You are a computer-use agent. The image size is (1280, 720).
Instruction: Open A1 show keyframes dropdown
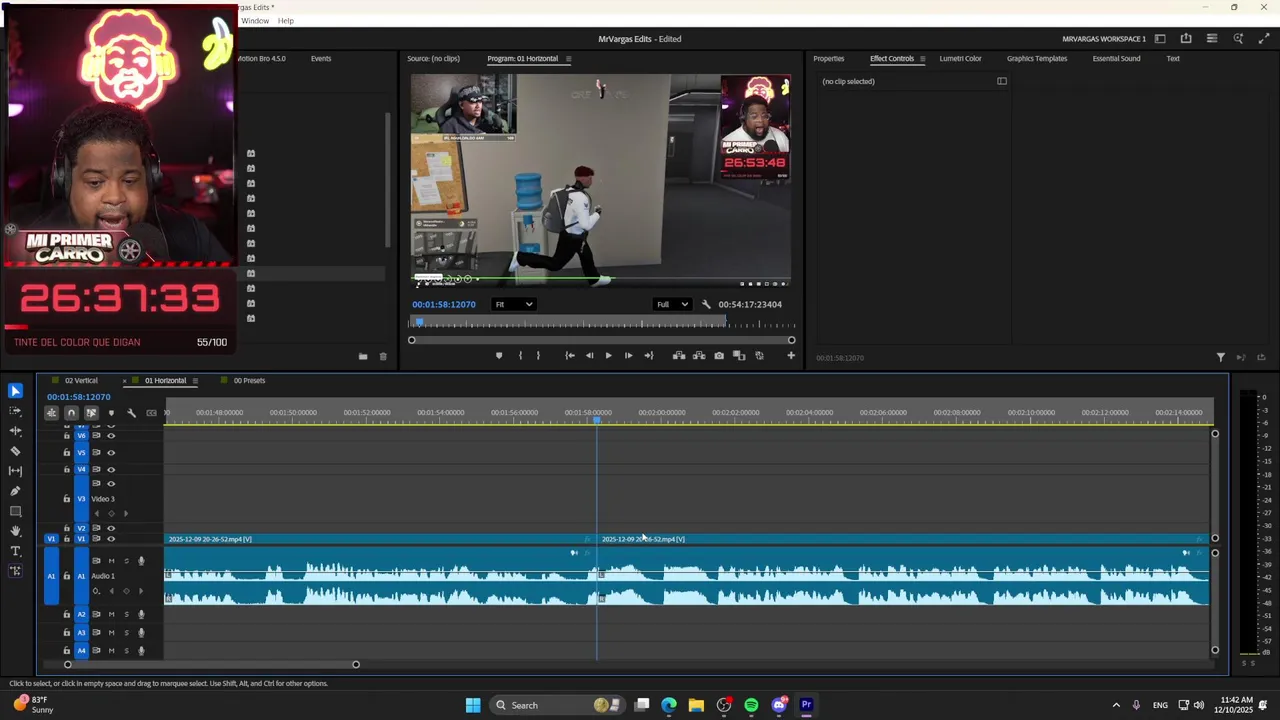click(x=96, y=592)
